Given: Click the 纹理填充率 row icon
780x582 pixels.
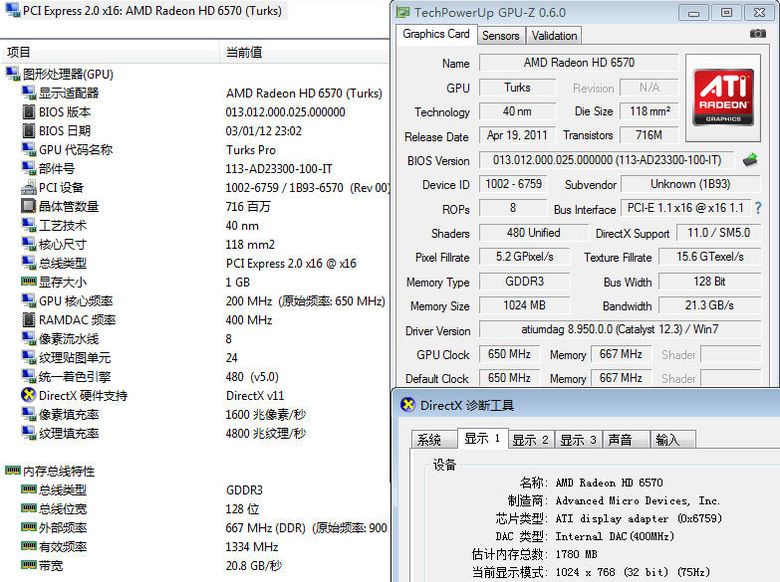Looking at the screenshot, I should point(29,433).
